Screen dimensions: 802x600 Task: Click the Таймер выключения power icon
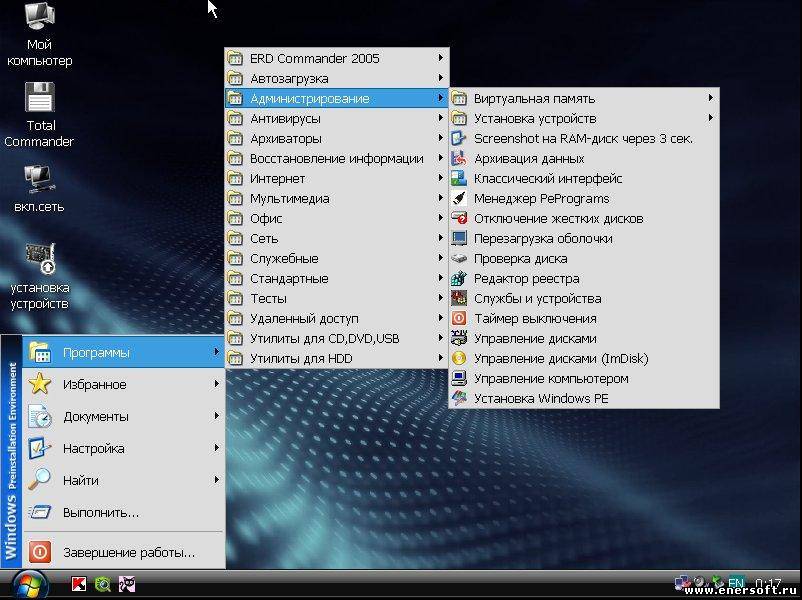pyautogui.click(x=459, y=318)
